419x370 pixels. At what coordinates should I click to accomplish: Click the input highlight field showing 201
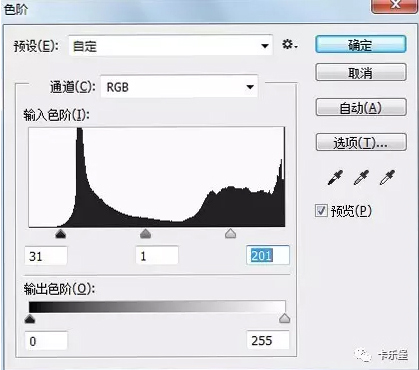tap(268, 256)
